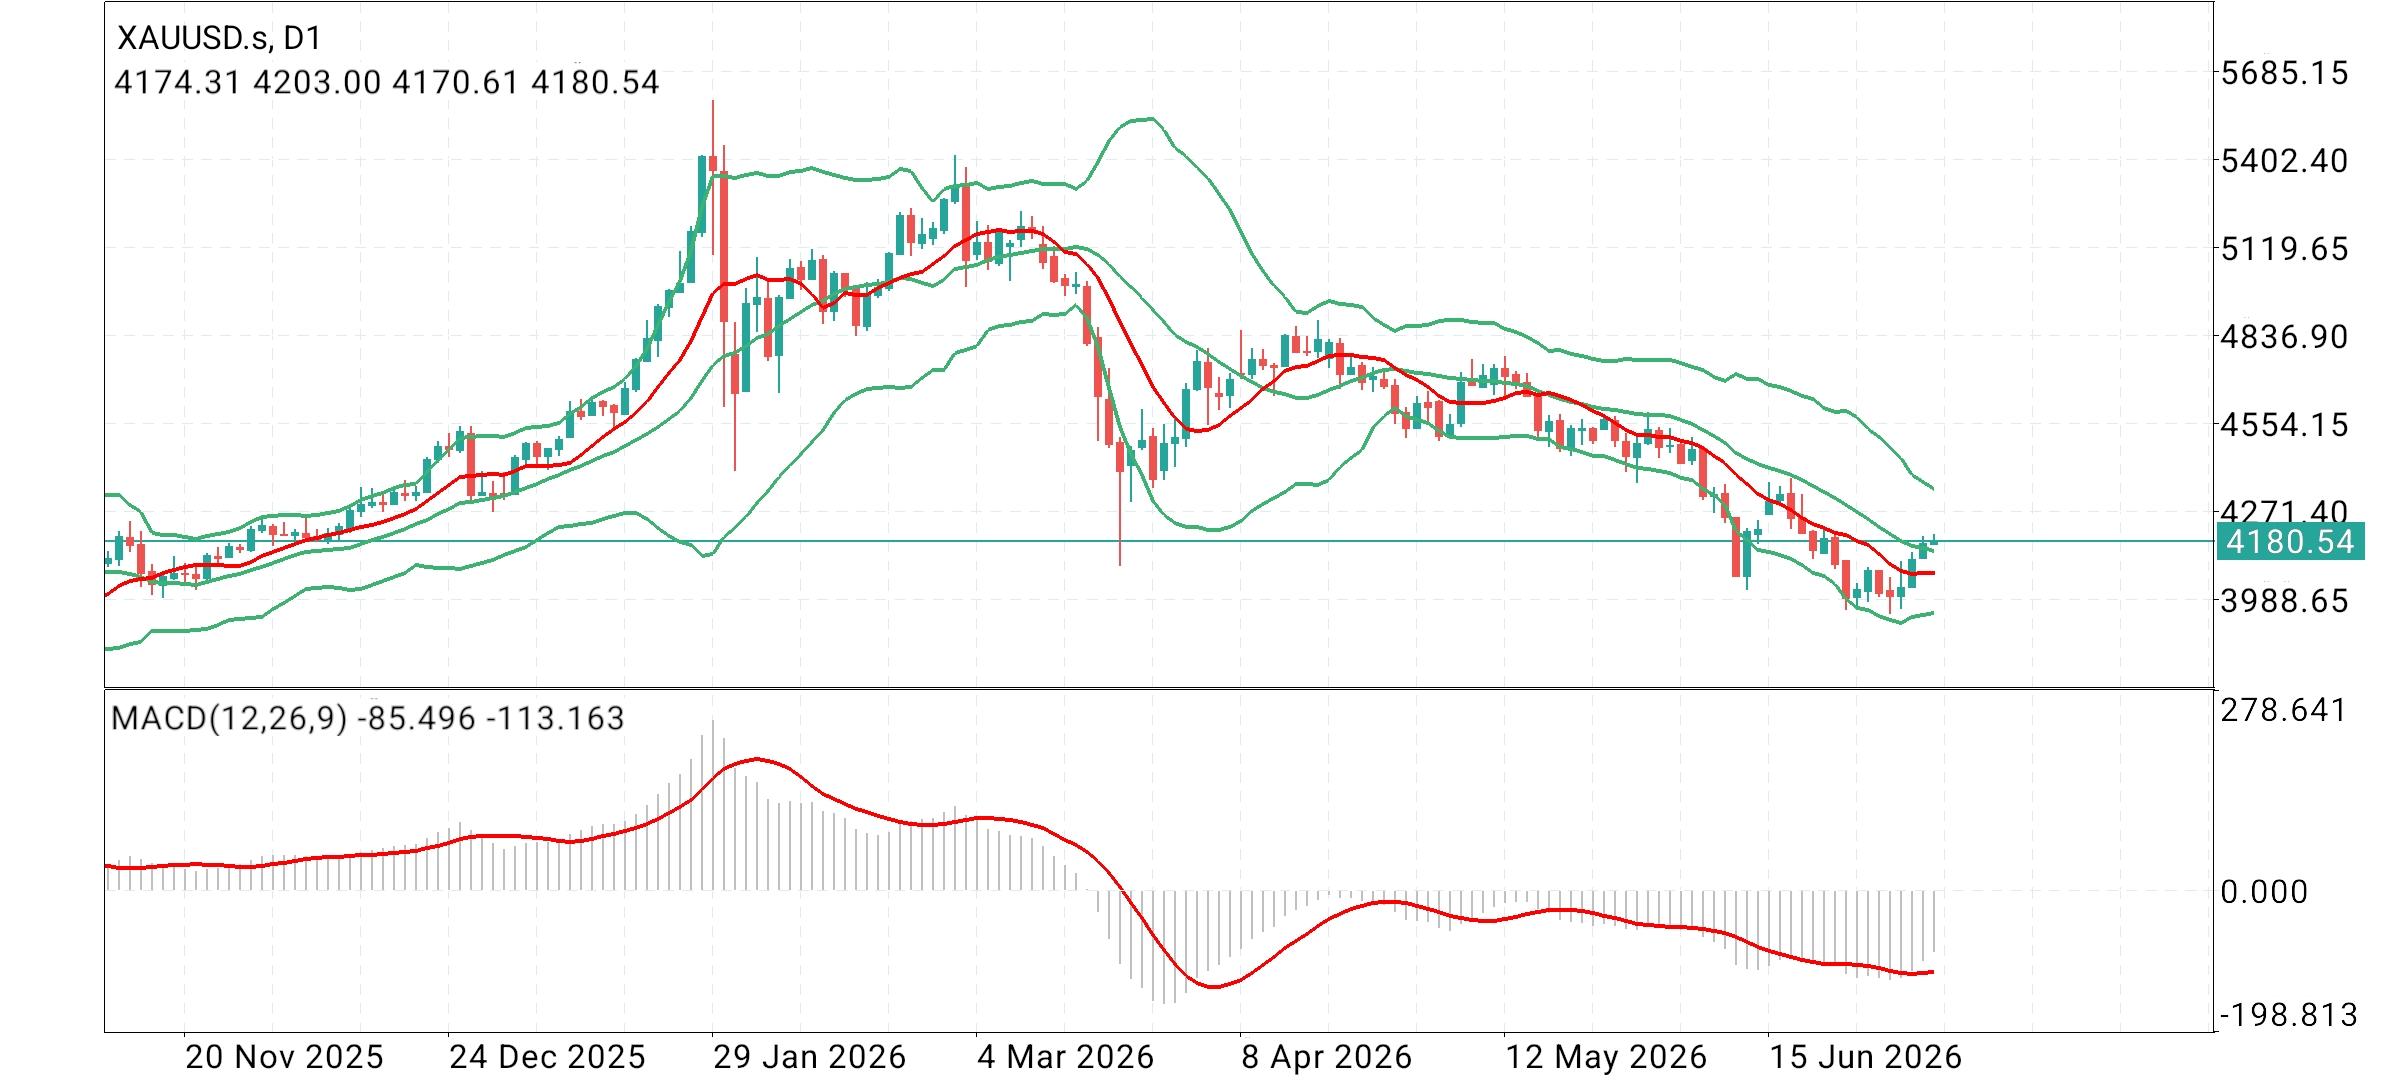Click the 12 May 2026 date label

pos(1607,1057)
